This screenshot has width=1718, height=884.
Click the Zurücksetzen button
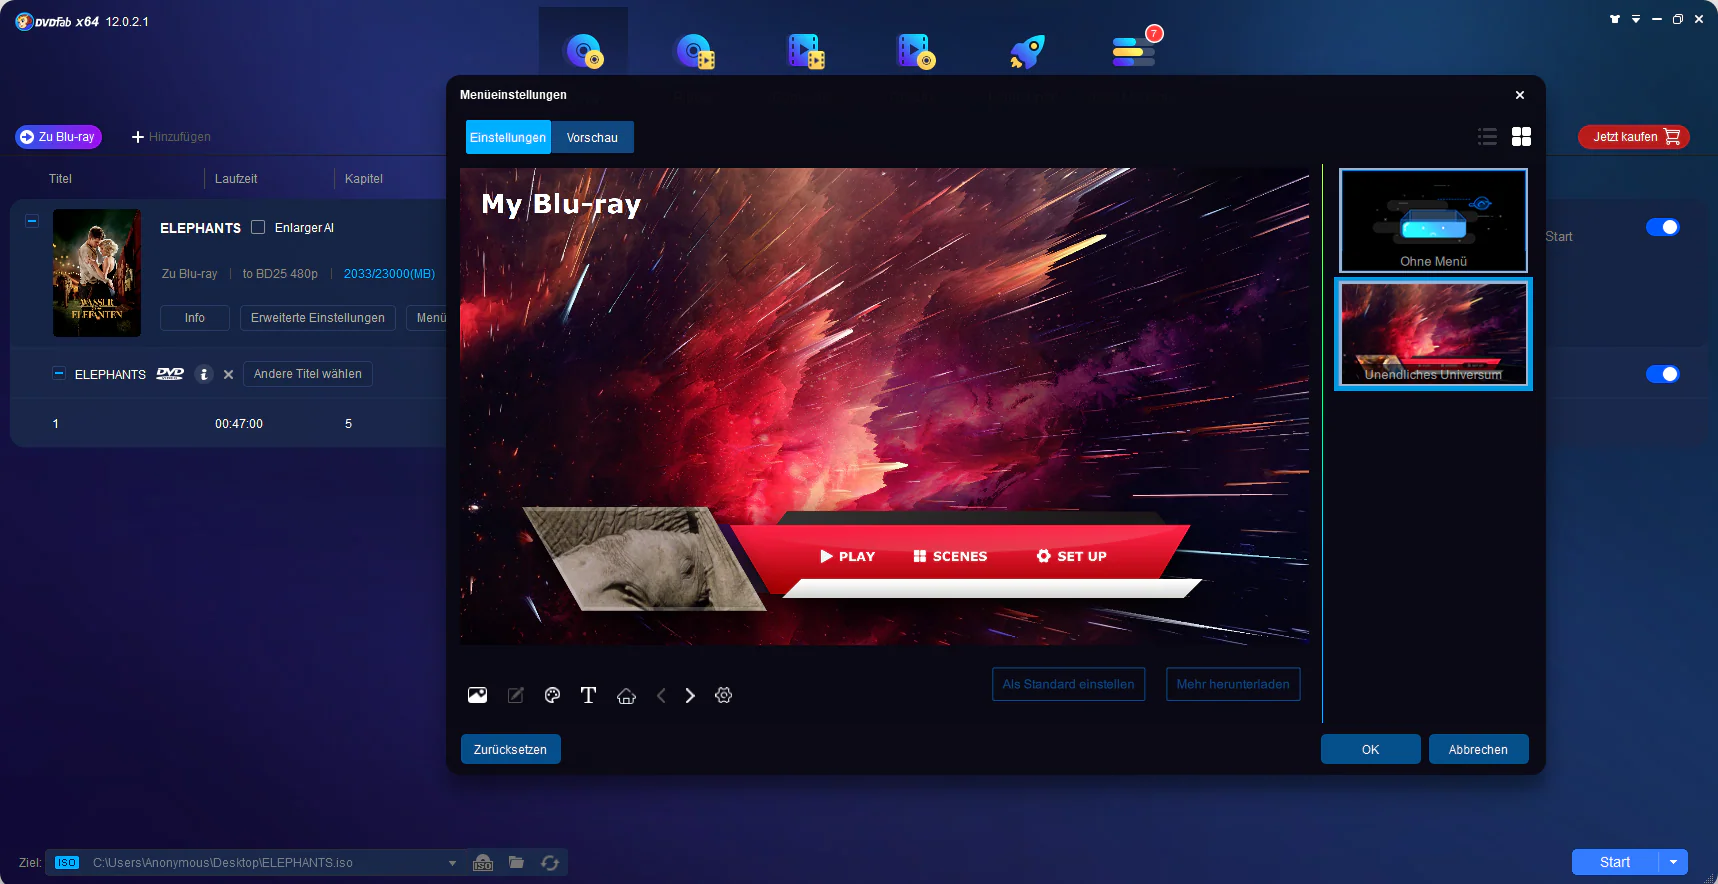510,749
